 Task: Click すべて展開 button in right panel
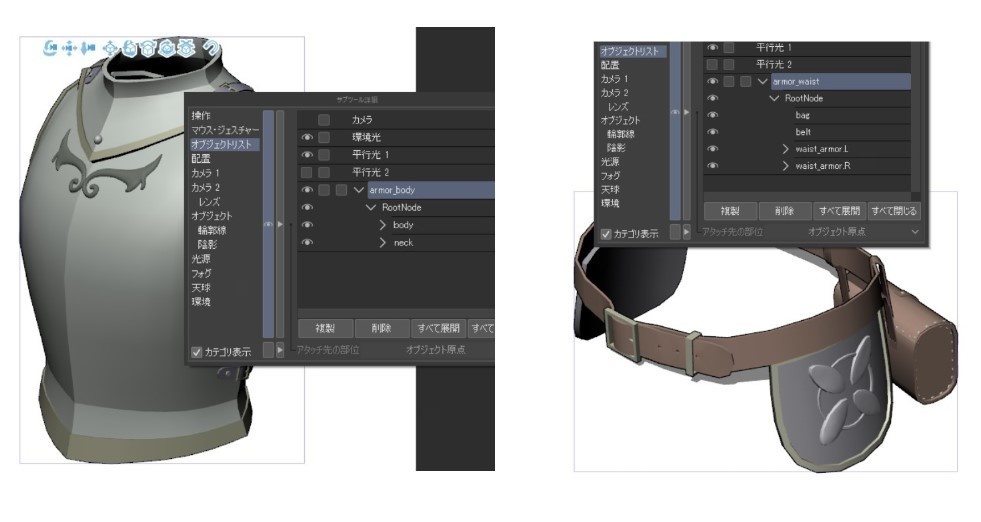[x=840, y=211]
